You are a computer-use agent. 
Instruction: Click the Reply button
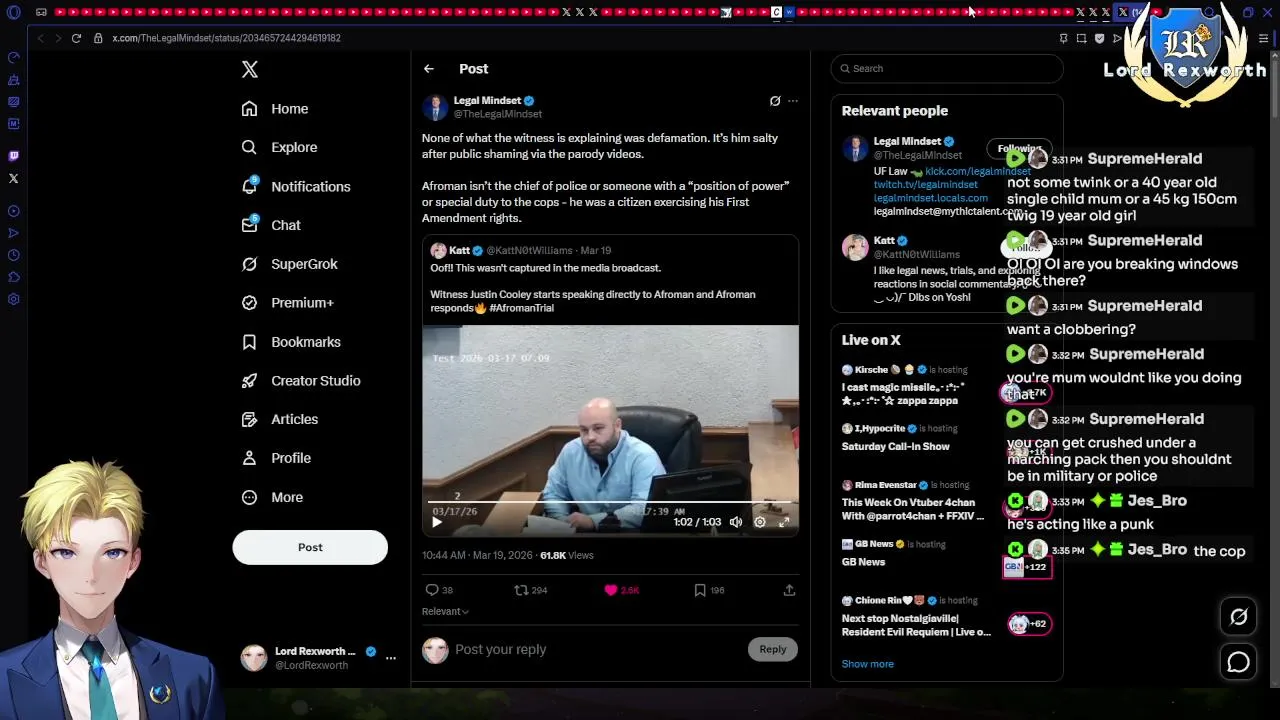pos(773,649)
